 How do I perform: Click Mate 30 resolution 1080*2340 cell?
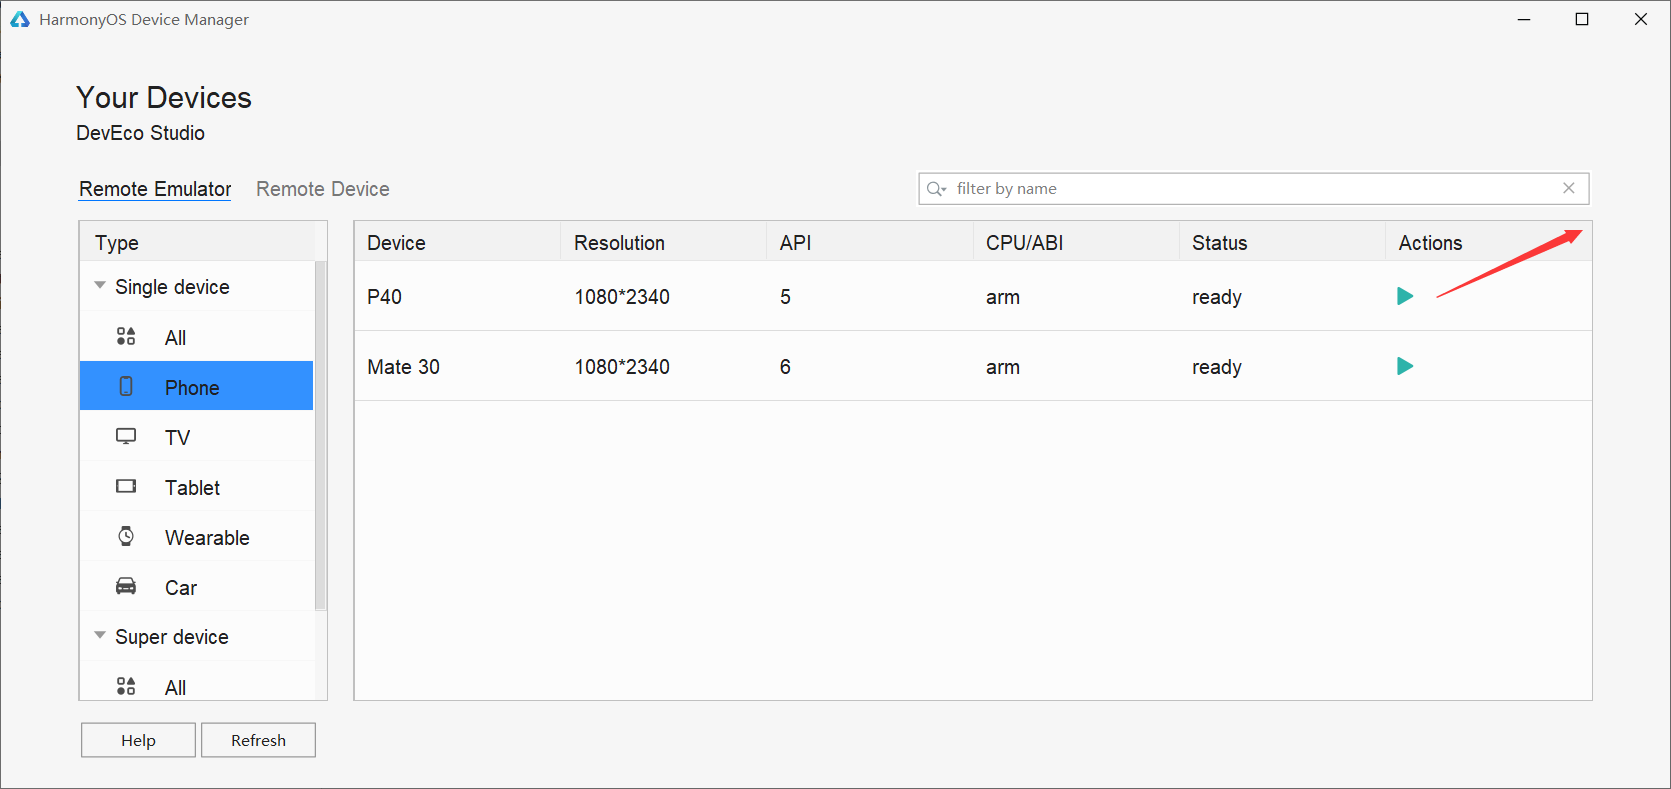622,367
